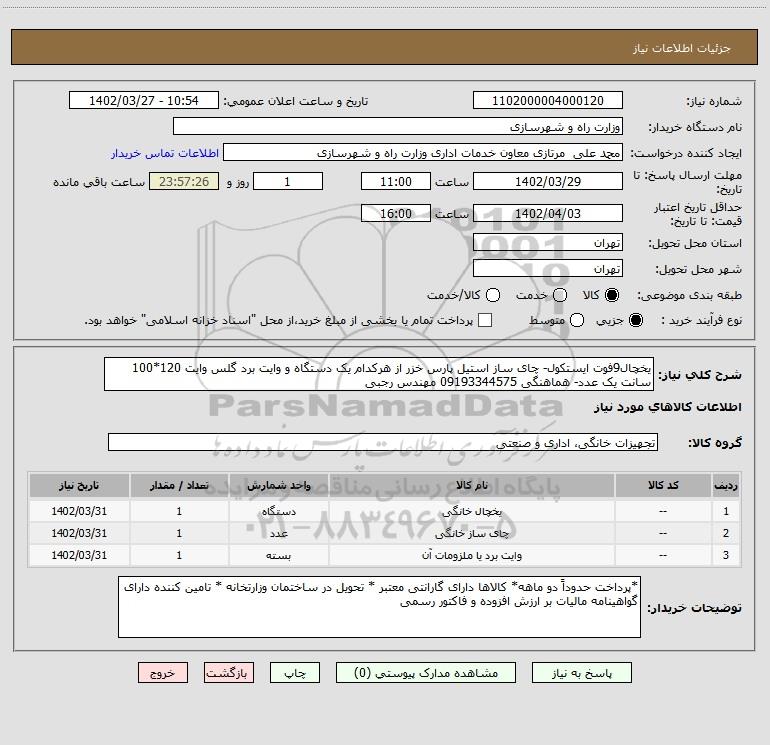Click the تاریخ نیاز column header
Image resolution: width=770 pixels, height=745 pixels.
79,485
